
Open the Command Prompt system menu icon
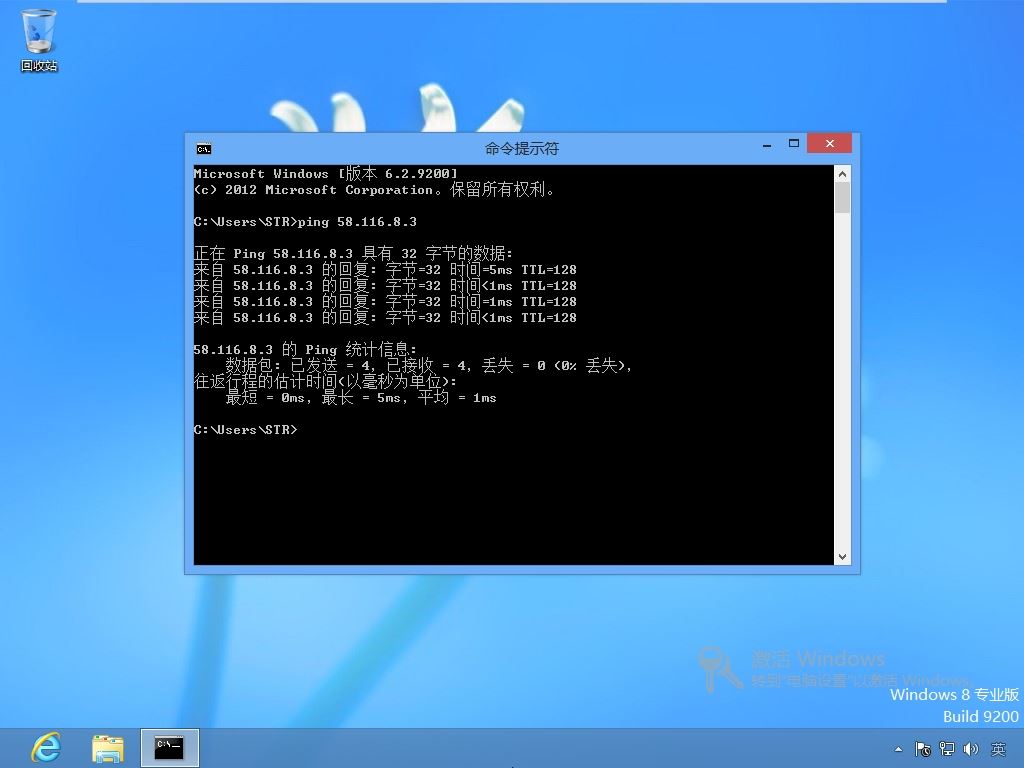pyautogui.click(x=204, y=149)
